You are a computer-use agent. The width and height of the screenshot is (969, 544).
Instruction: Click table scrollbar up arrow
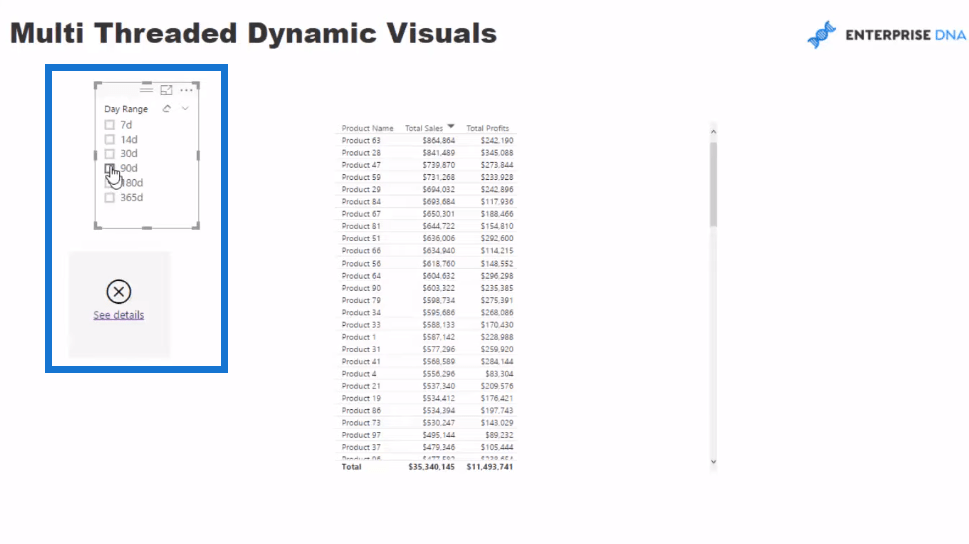coord(713,132)
